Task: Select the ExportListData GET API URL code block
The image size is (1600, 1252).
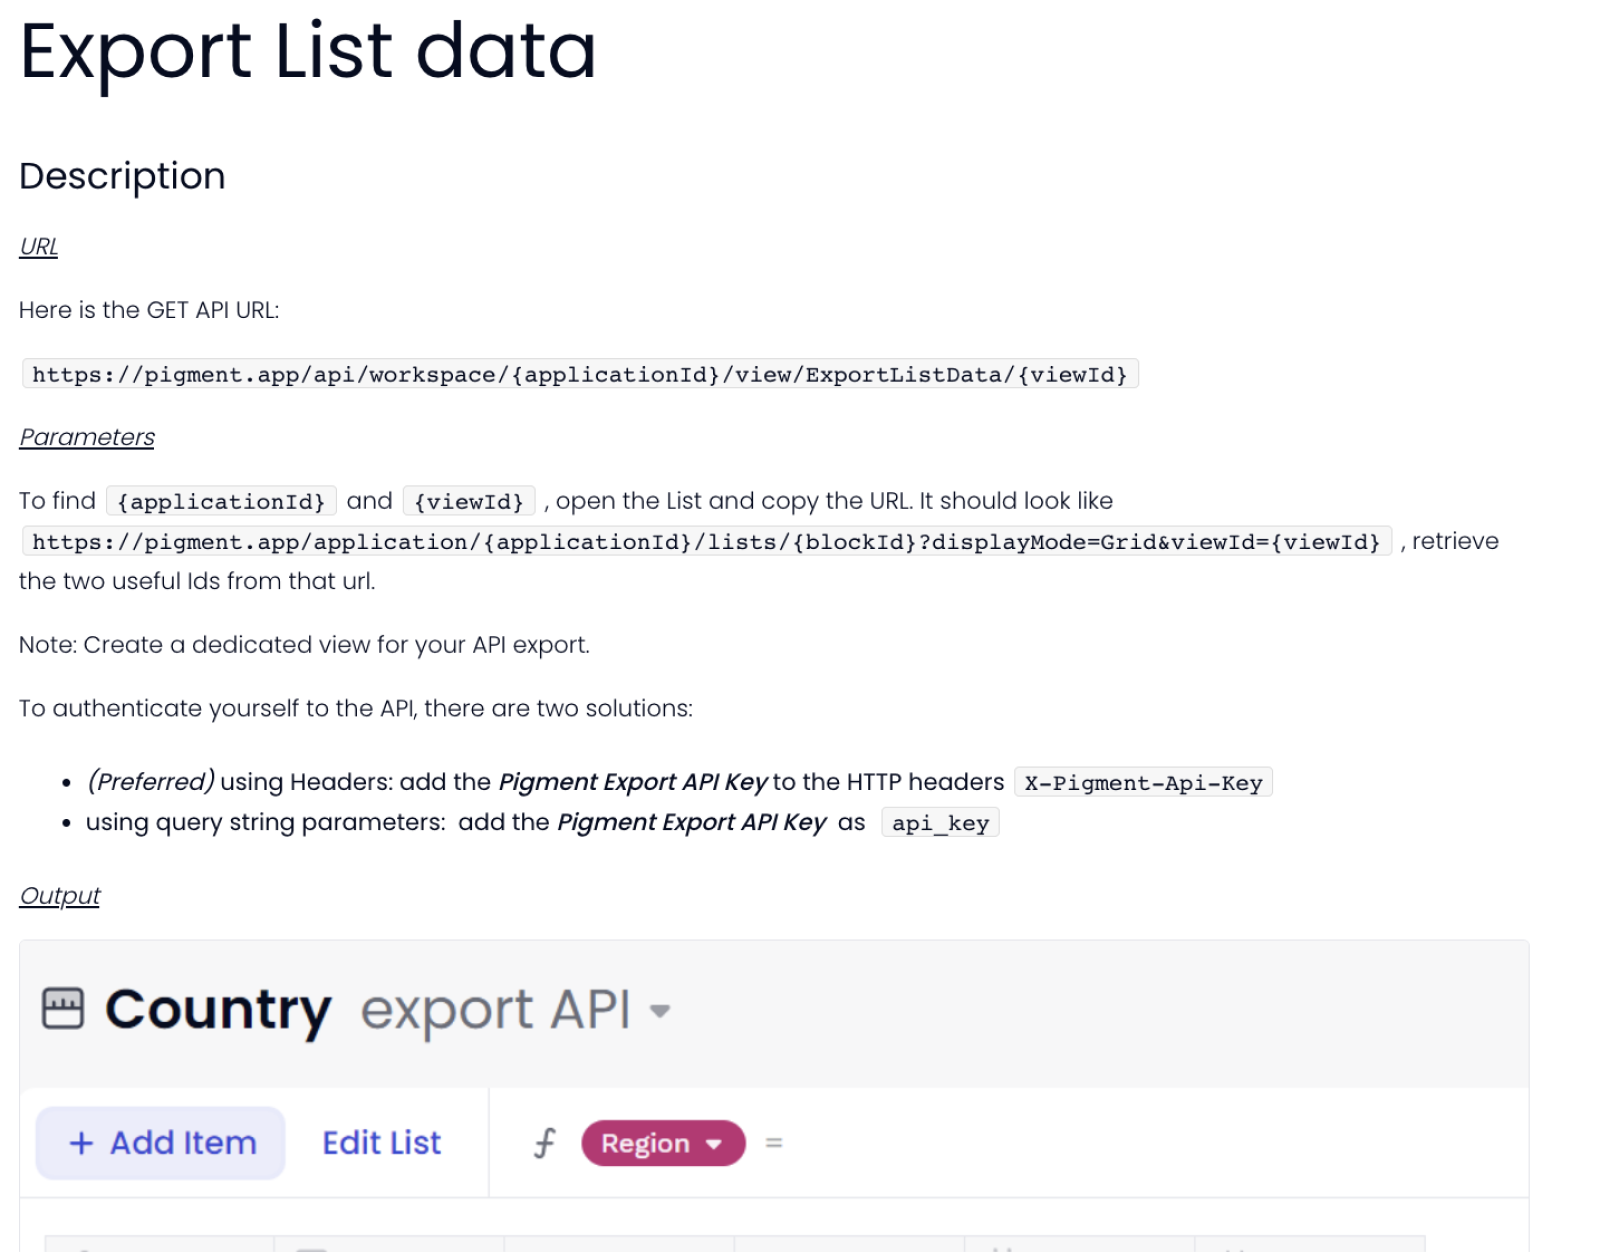Action: [579, 375]
